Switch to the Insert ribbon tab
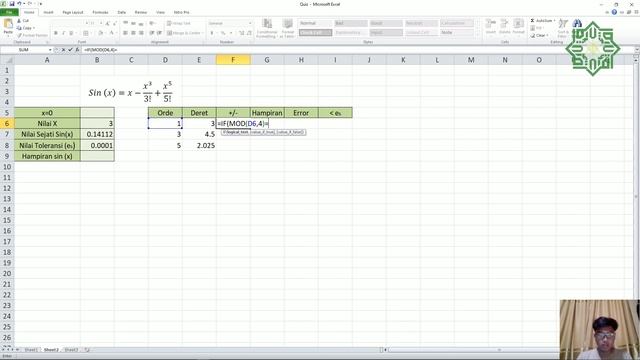This screenshot has width=640, height=360. 48,12
